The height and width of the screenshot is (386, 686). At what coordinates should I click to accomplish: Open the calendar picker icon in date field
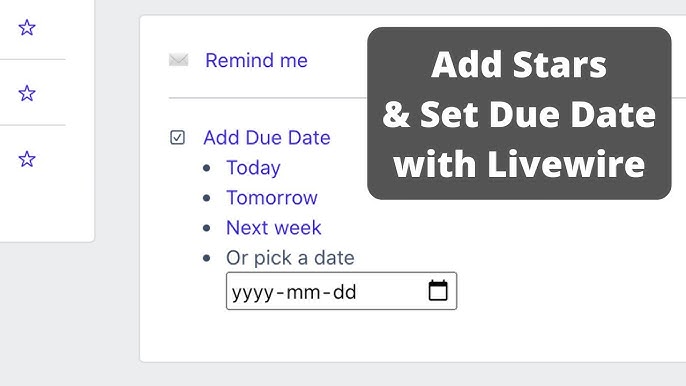(438, 291)
